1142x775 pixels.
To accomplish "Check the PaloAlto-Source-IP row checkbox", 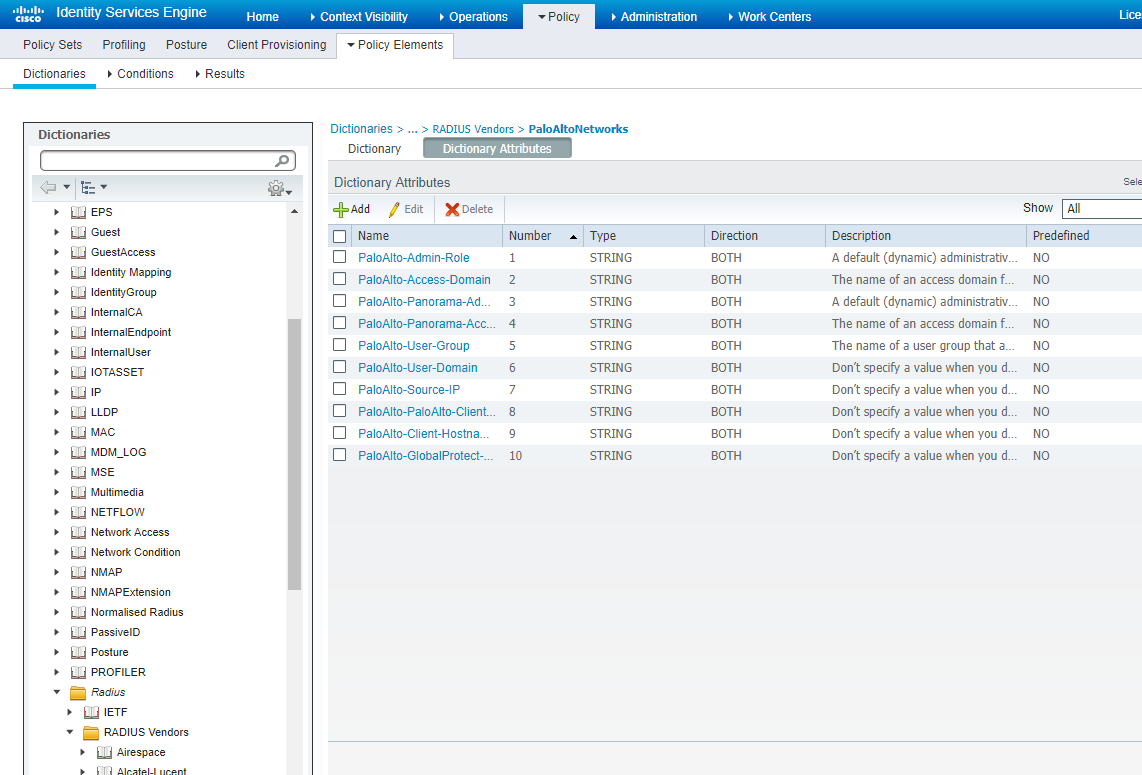I will 339,389.
